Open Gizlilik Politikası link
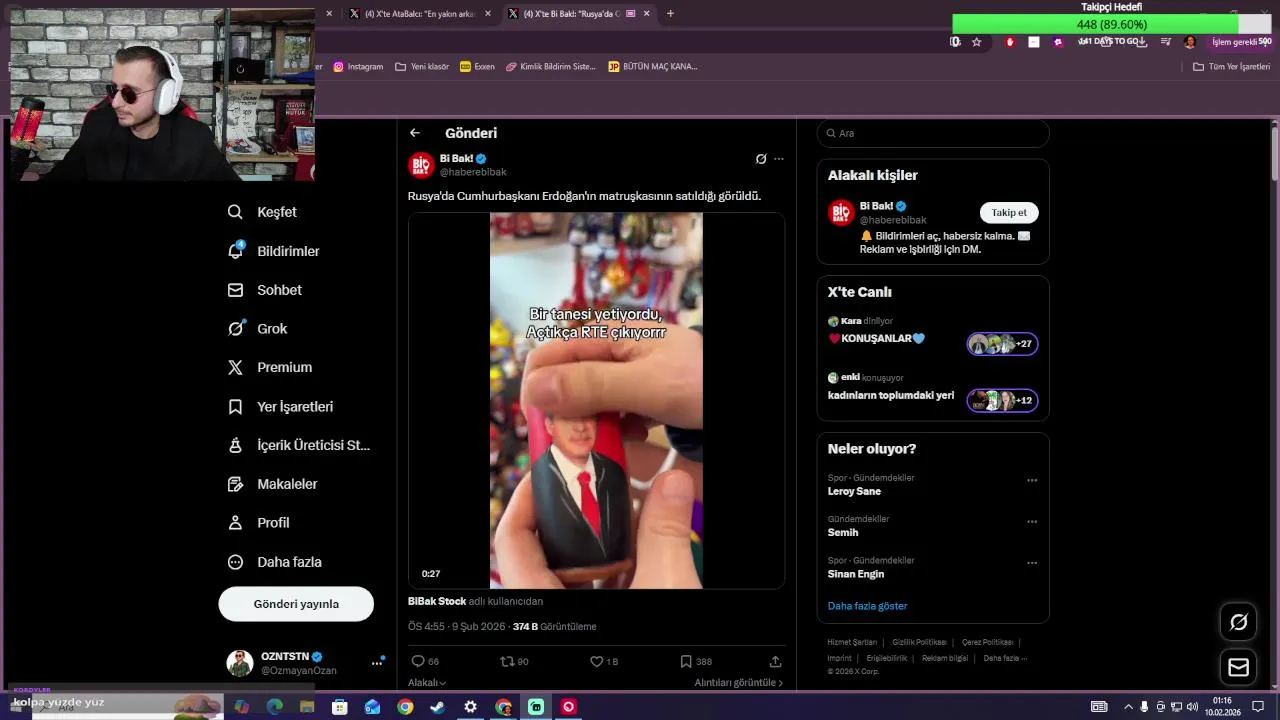 click(x=919, y=642)
